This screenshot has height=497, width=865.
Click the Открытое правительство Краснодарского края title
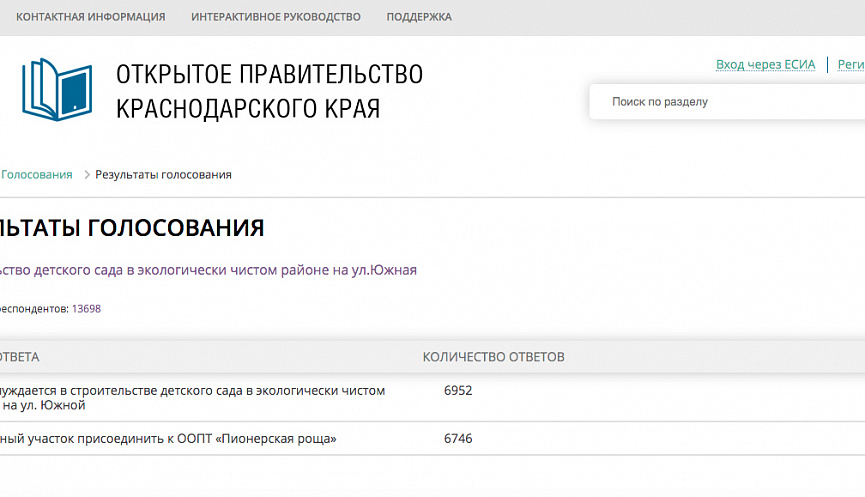click(x=269, y=90)
